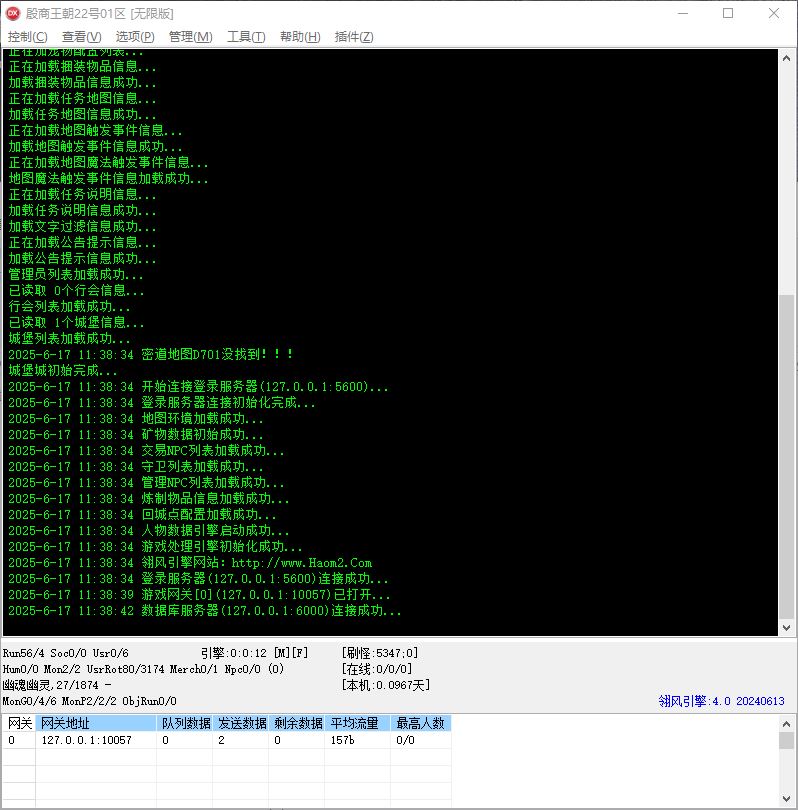Click the Haom2.Com website log line
The height and width of the screenshot is (810, 798).
[190, 563]
